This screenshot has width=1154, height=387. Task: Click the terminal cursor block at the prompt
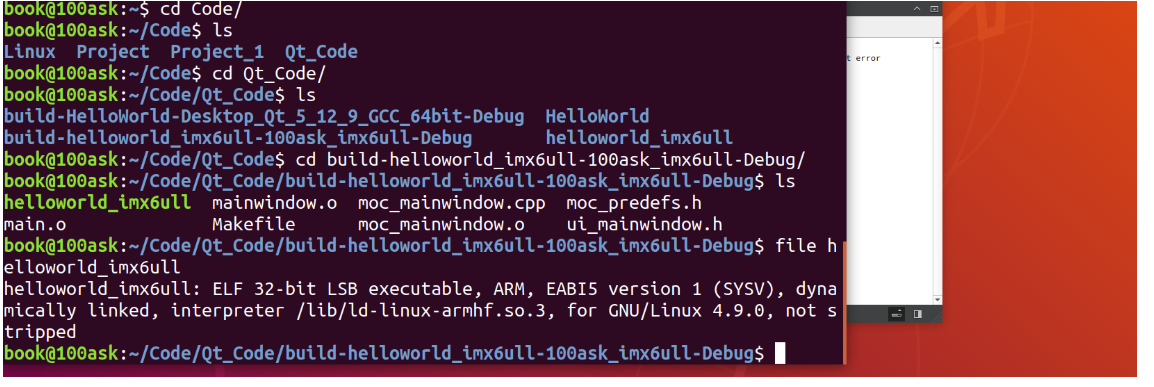coord(779,353)
